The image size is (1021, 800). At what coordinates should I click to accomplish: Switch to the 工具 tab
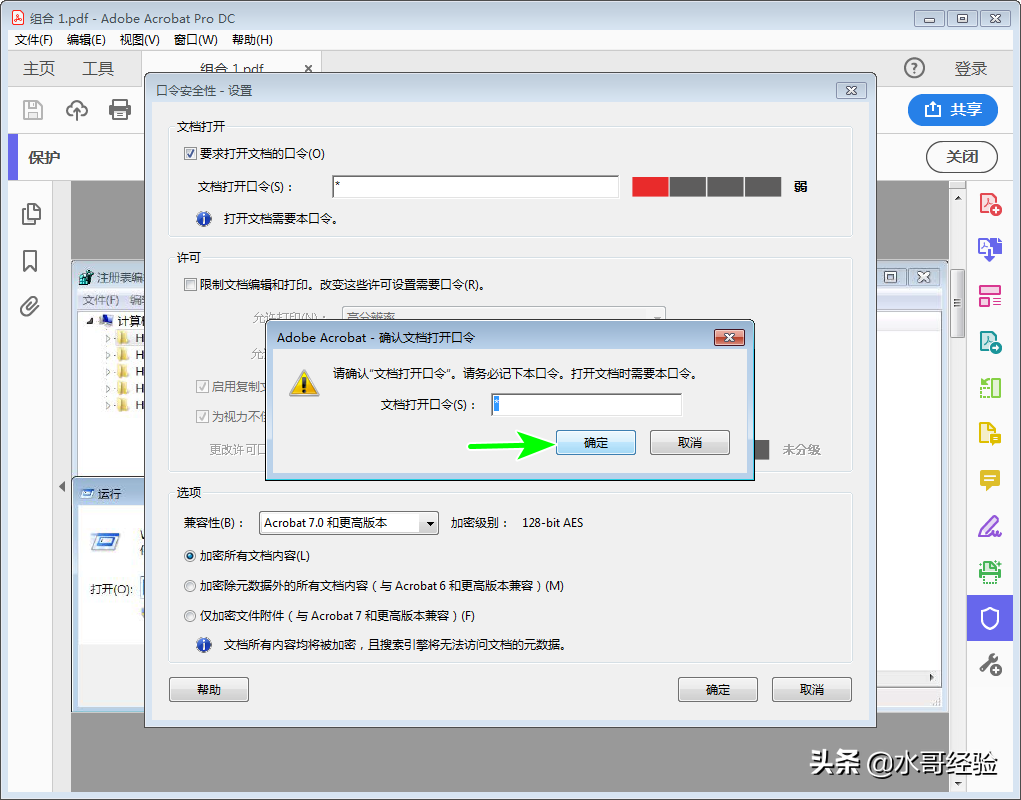click(x=98, y=68)
